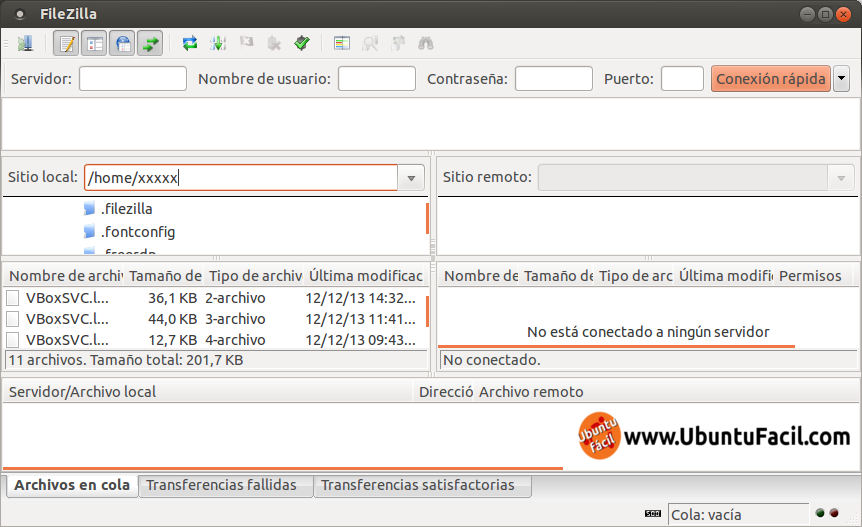Toggle directory comparison icon

click(370, 43)
